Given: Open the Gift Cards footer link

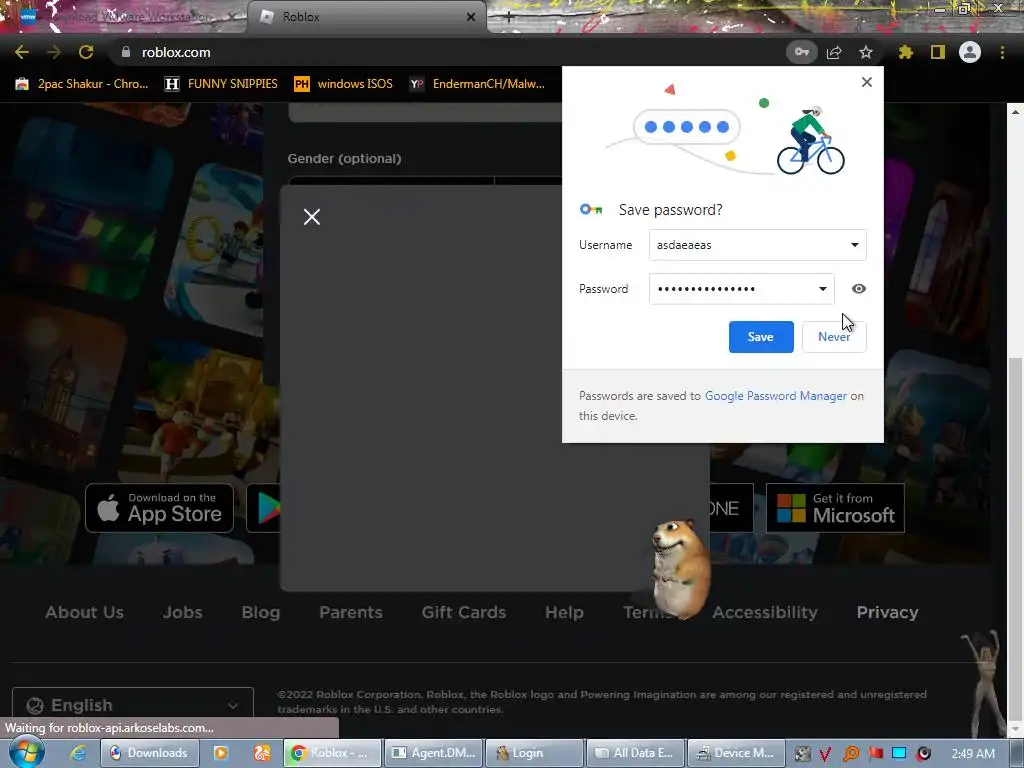Looking at the screenshot, I should tap(464, 612).
